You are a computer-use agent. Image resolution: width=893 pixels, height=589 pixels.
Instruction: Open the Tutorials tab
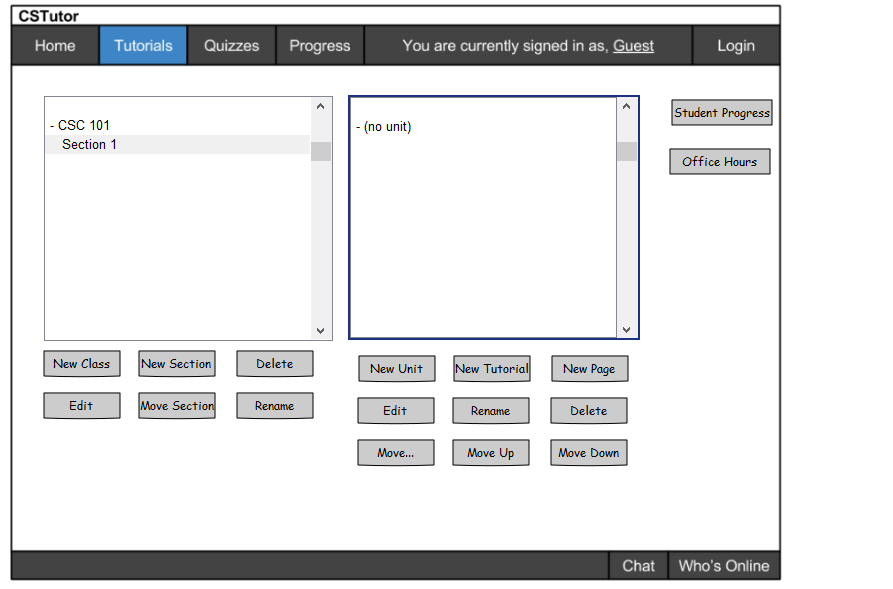(143, 46)
